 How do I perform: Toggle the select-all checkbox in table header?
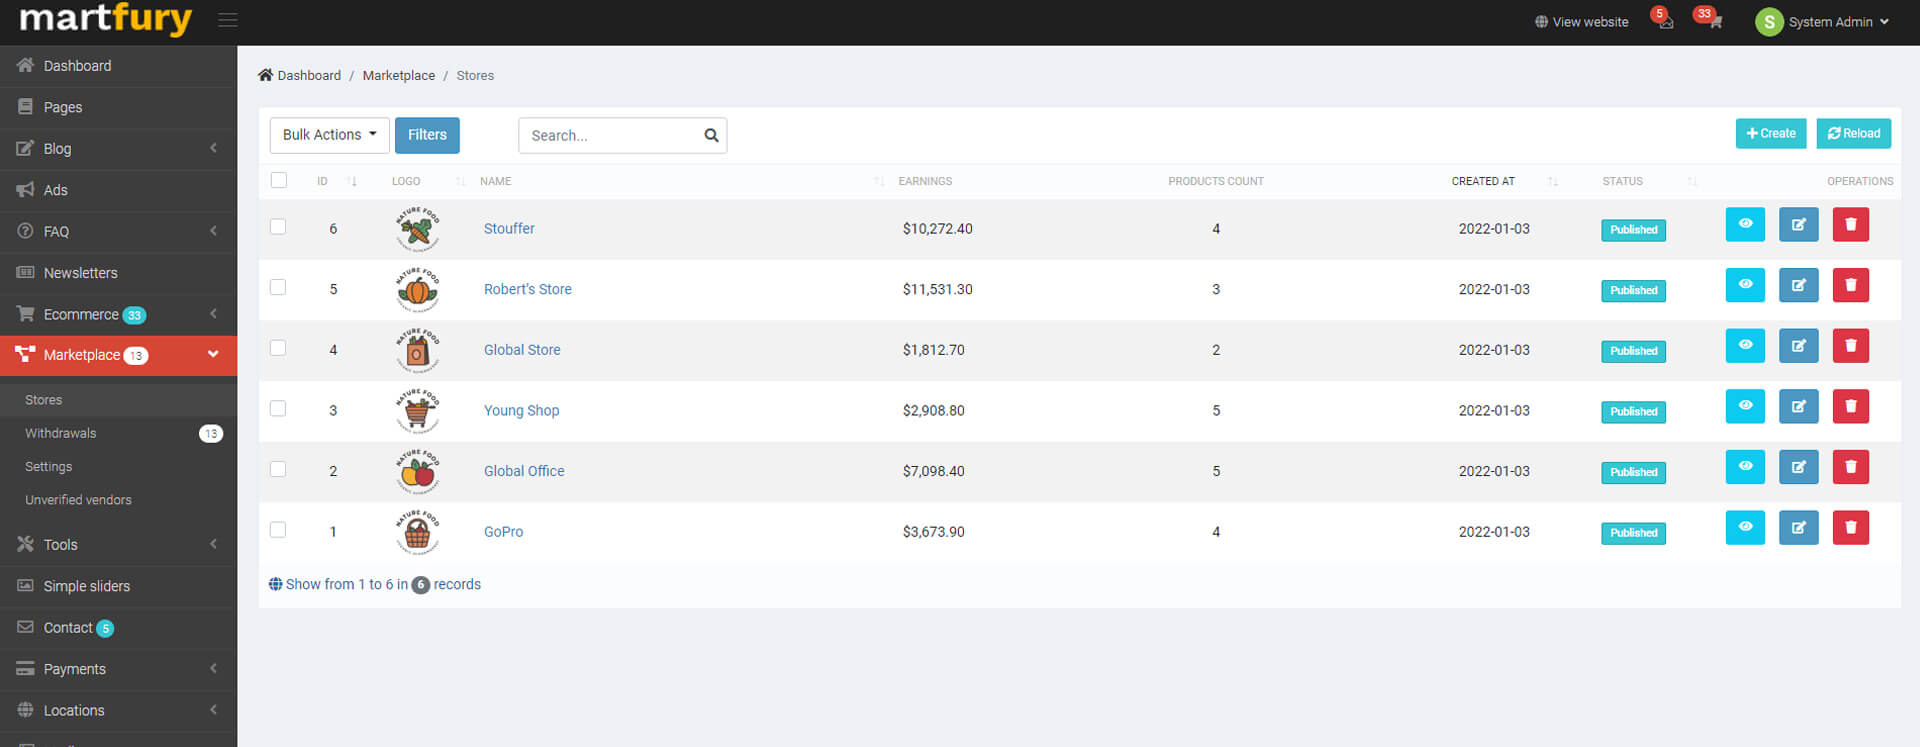coord(279,180)
